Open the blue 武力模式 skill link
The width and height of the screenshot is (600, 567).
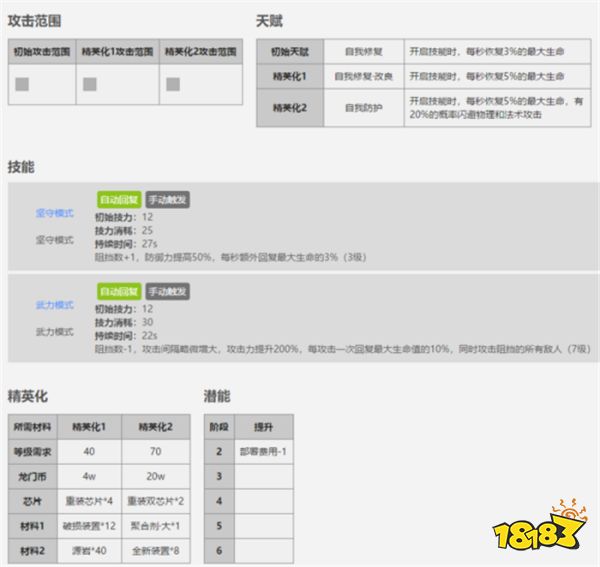[x=55, y=304]
